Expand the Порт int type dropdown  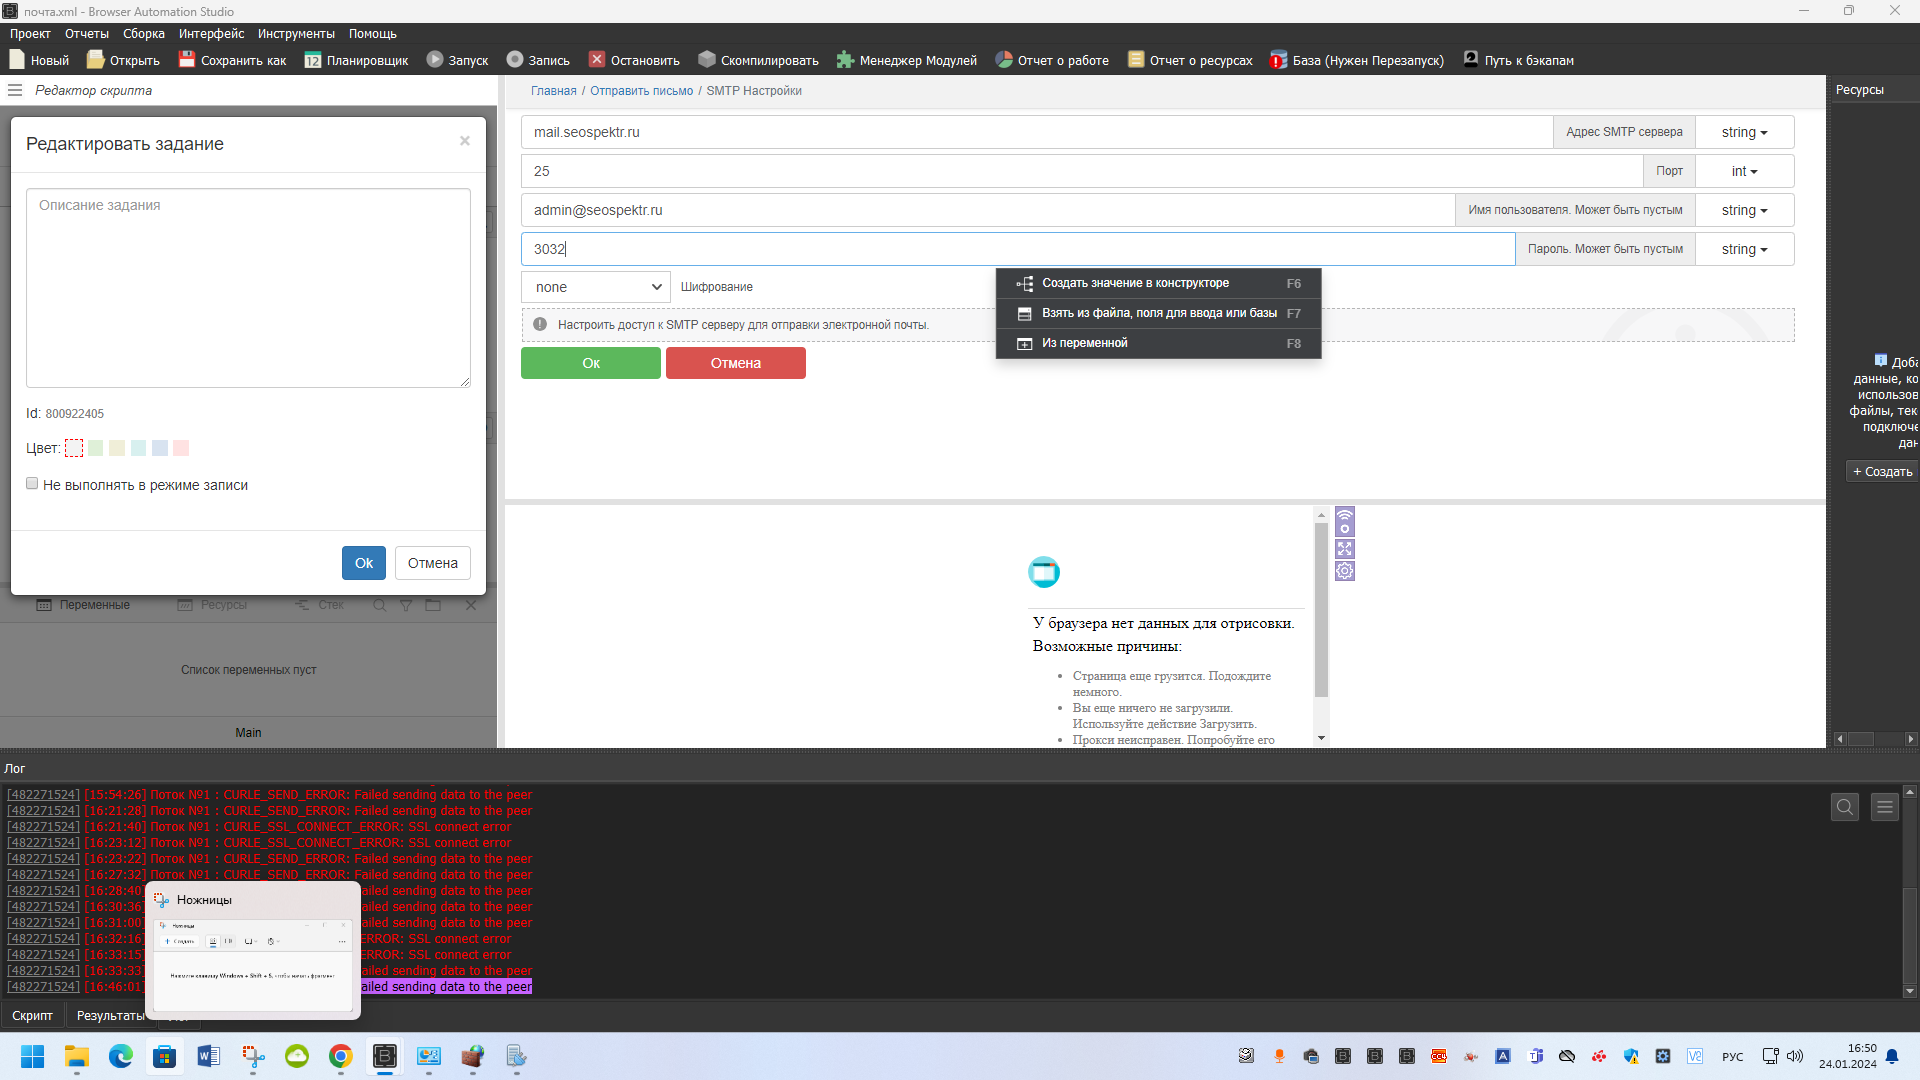click(1744, 171)
